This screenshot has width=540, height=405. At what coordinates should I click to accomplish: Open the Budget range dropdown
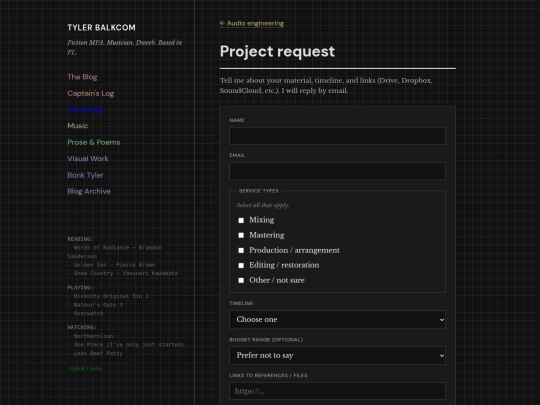coord(338,355)
